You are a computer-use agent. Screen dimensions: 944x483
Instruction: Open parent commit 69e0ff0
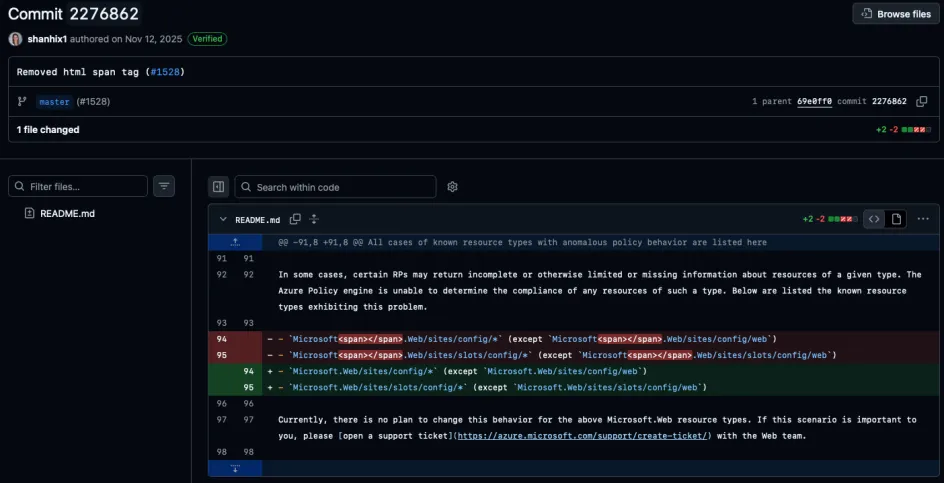click(x=815, y=101)
